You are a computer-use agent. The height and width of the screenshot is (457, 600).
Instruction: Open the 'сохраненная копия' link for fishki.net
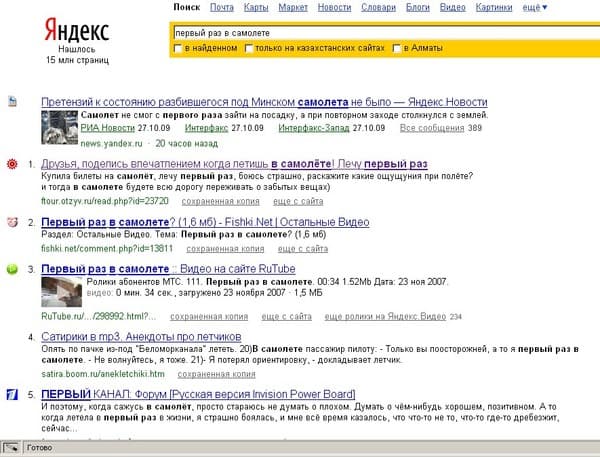225,249
